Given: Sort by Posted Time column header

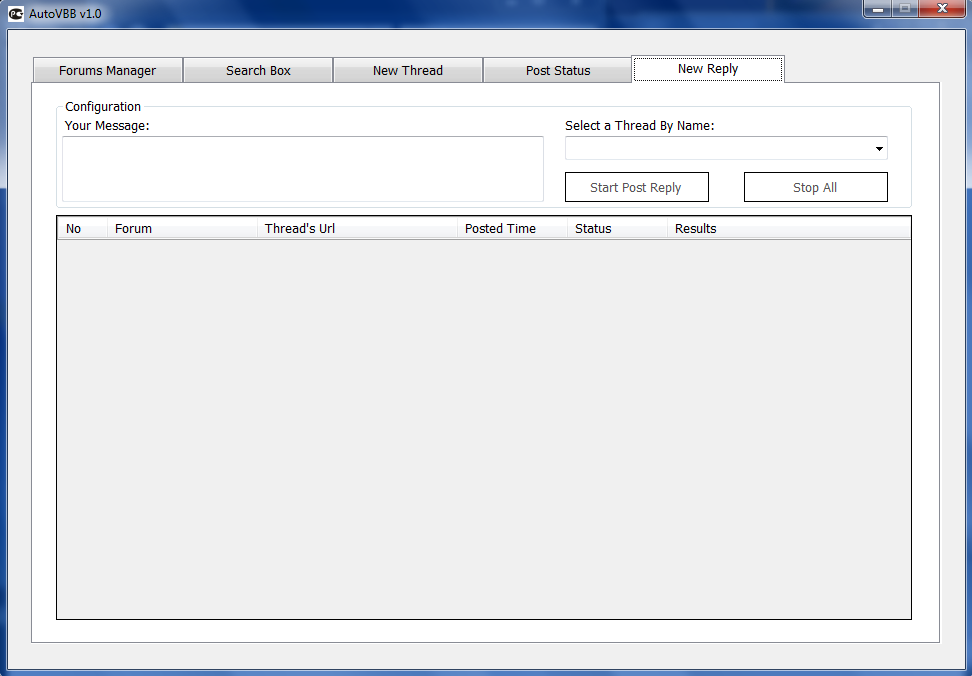Looking at the screenshot, I should pos(513,228).
